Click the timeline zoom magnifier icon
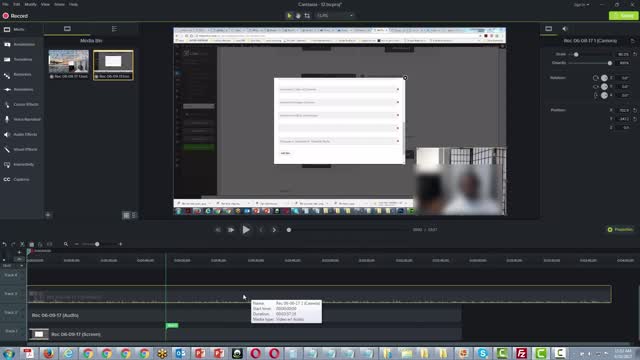The height and width of the screenshot is (360, 640). pos(66,244)
